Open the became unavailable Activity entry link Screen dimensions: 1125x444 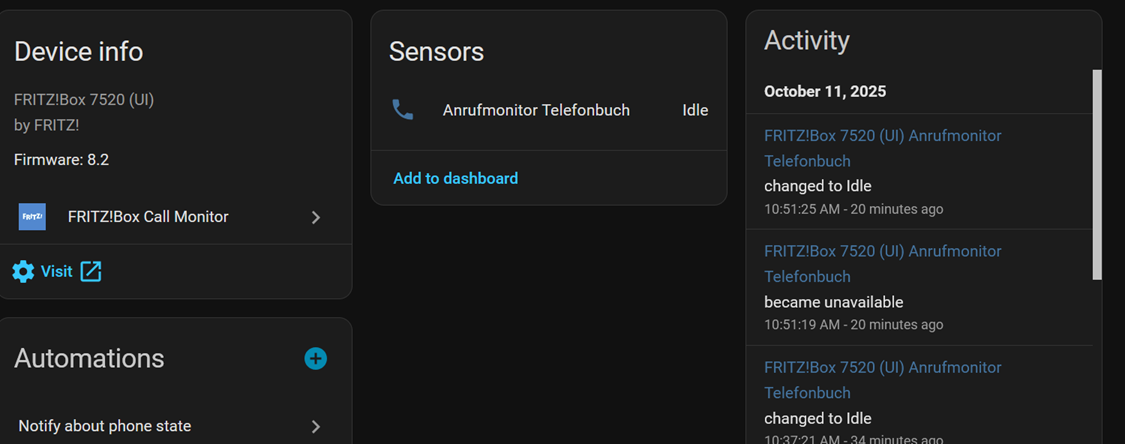click(882, 263)
